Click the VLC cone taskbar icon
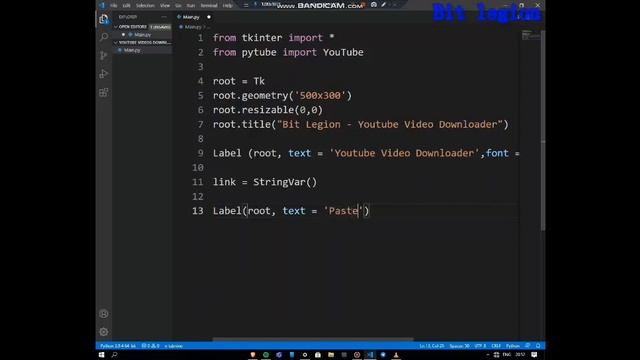Screen dimensions: 640x360 tap(396, 355)
